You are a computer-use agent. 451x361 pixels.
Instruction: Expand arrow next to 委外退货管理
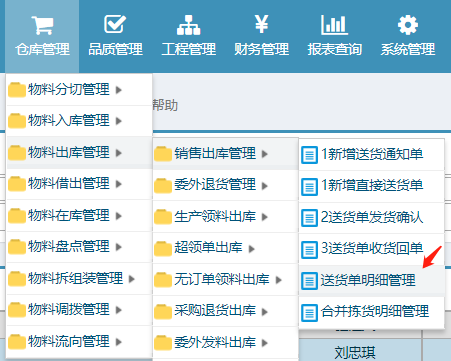point(265,186)
